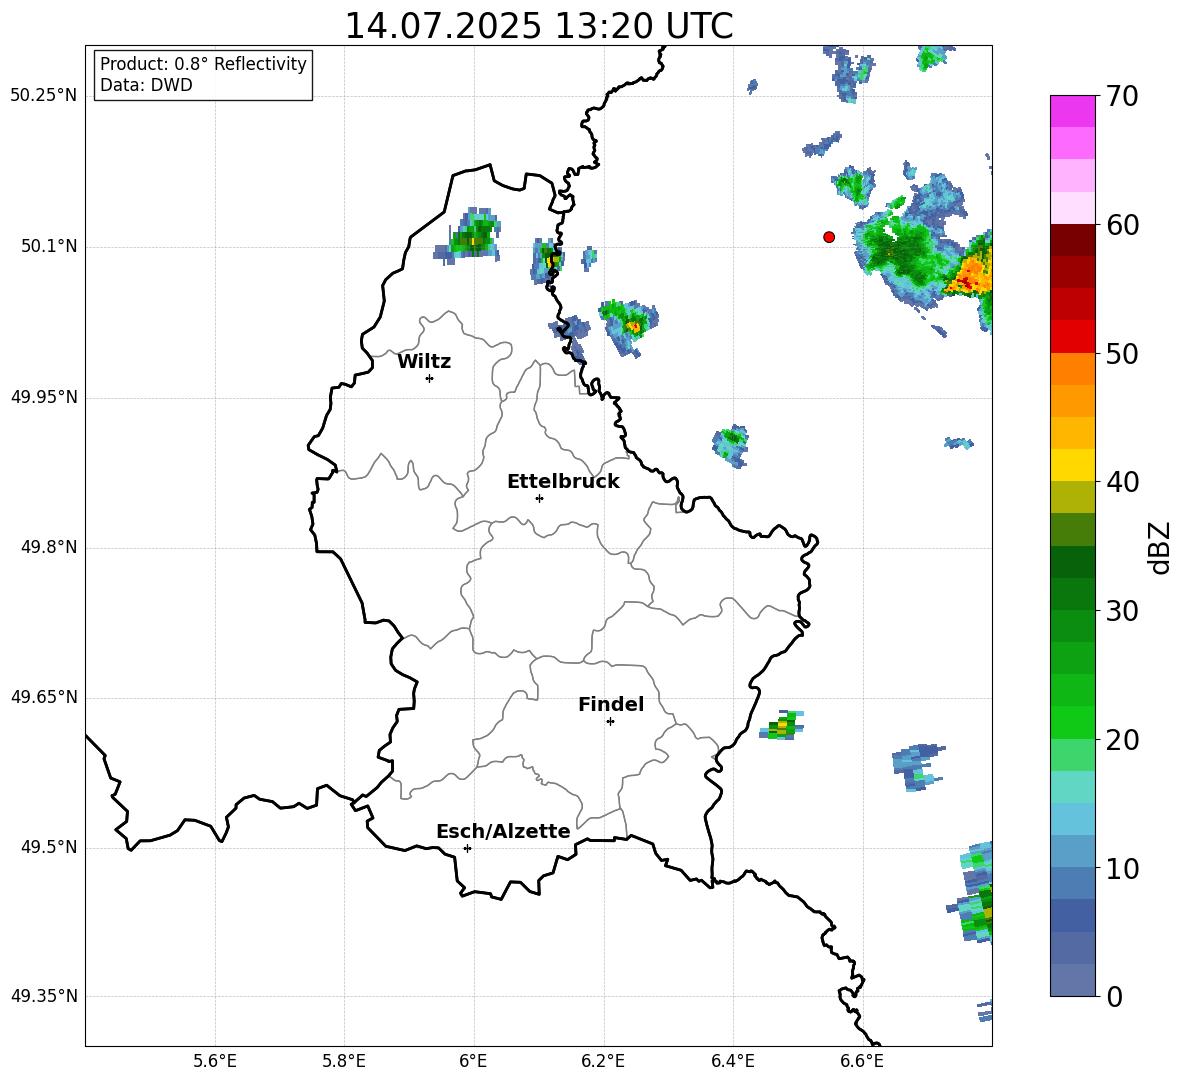Click the magenta top colorbar segment
The image size is (1184, 1081).
coord(1072,111)
